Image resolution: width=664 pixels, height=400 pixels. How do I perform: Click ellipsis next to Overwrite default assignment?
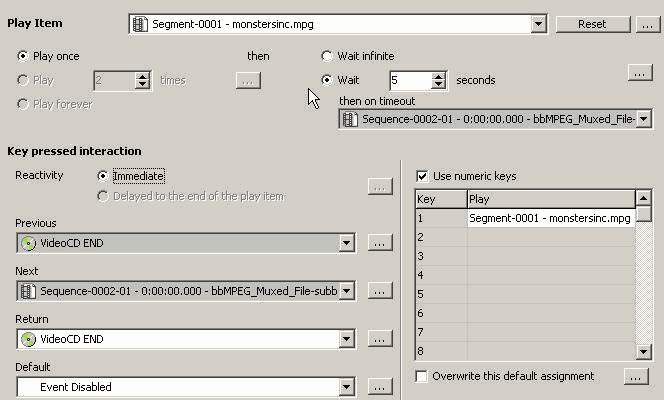pyautogui.click(x=636, y=376)
